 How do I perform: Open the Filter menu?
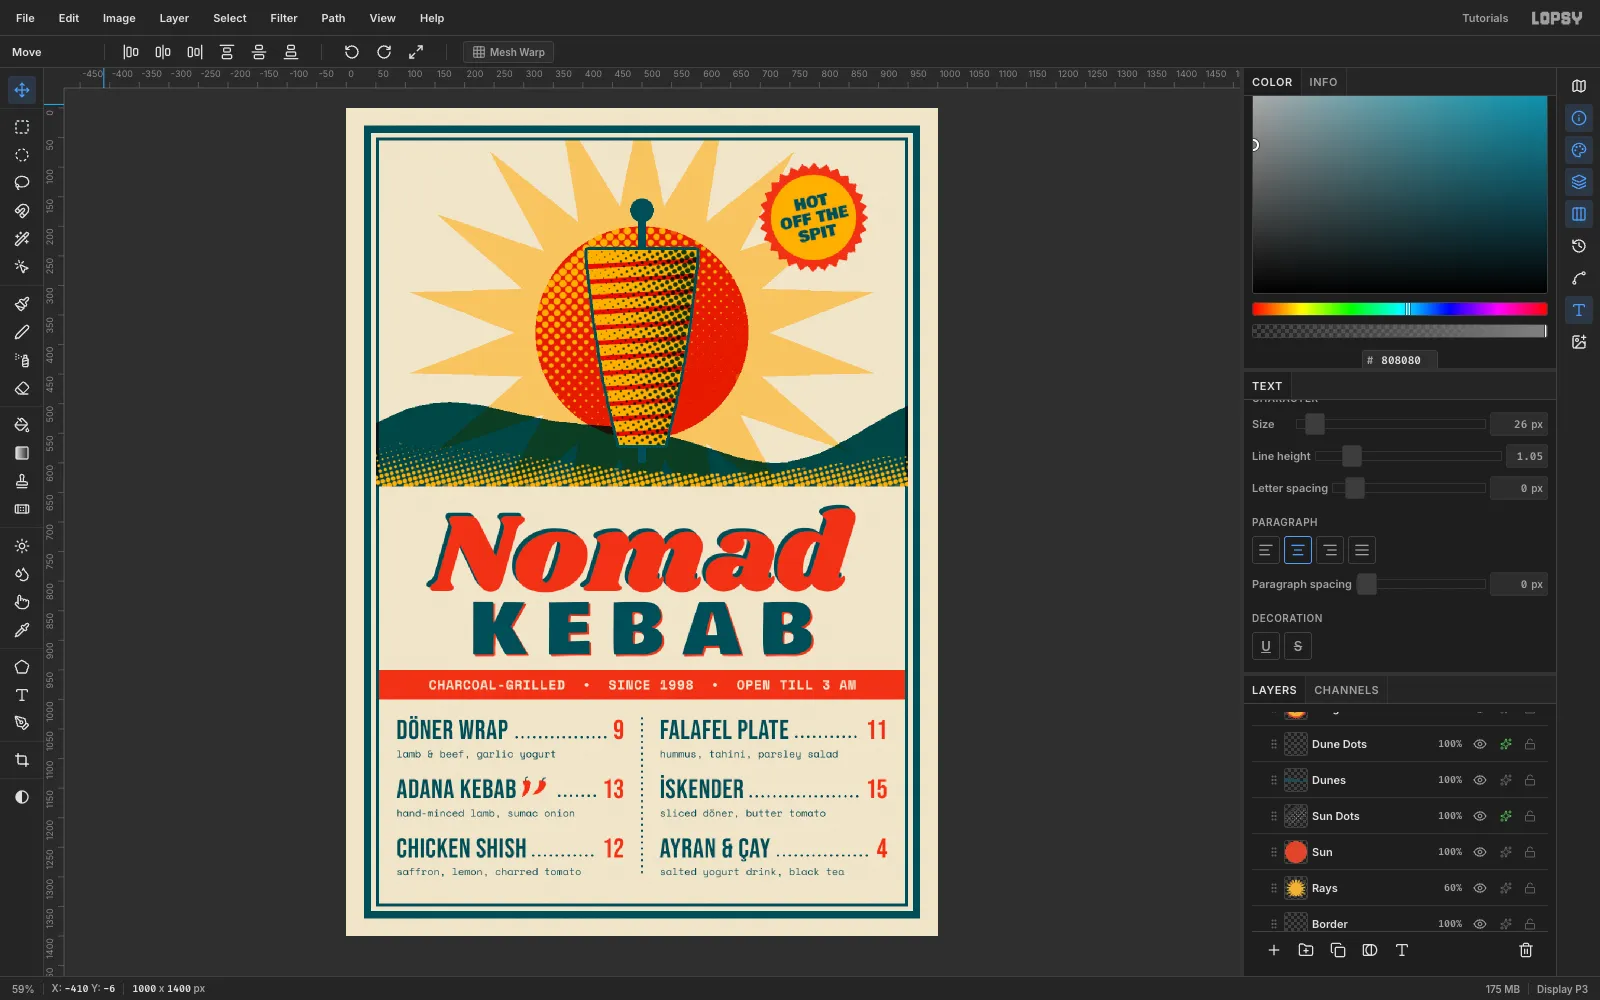tap(284, 18)
